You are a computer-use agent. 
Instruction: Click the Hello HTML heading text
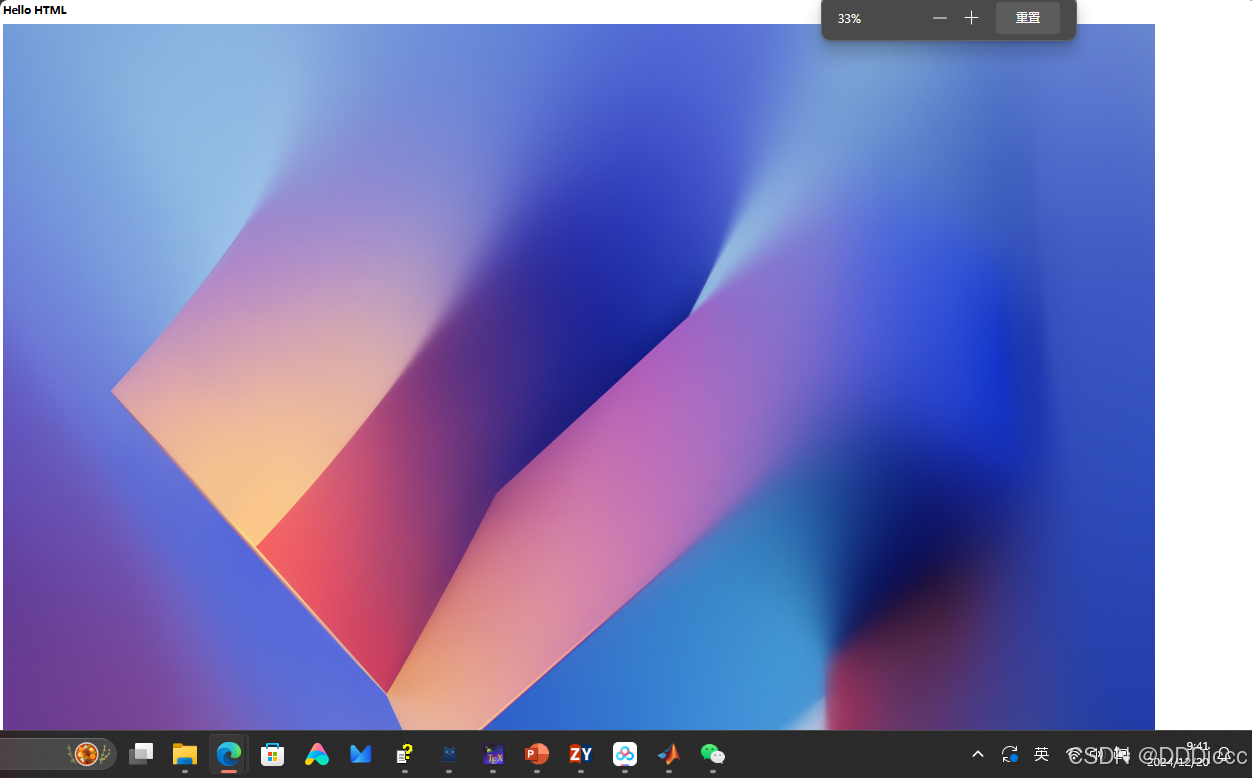[35, 10]
